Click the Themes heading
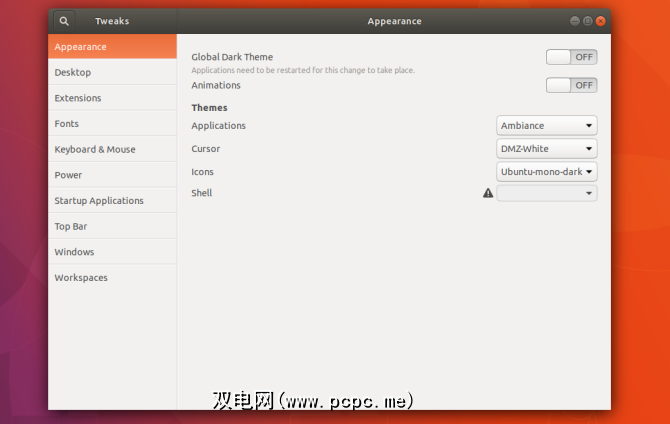670x424 pixels. (x=209, y=108)
